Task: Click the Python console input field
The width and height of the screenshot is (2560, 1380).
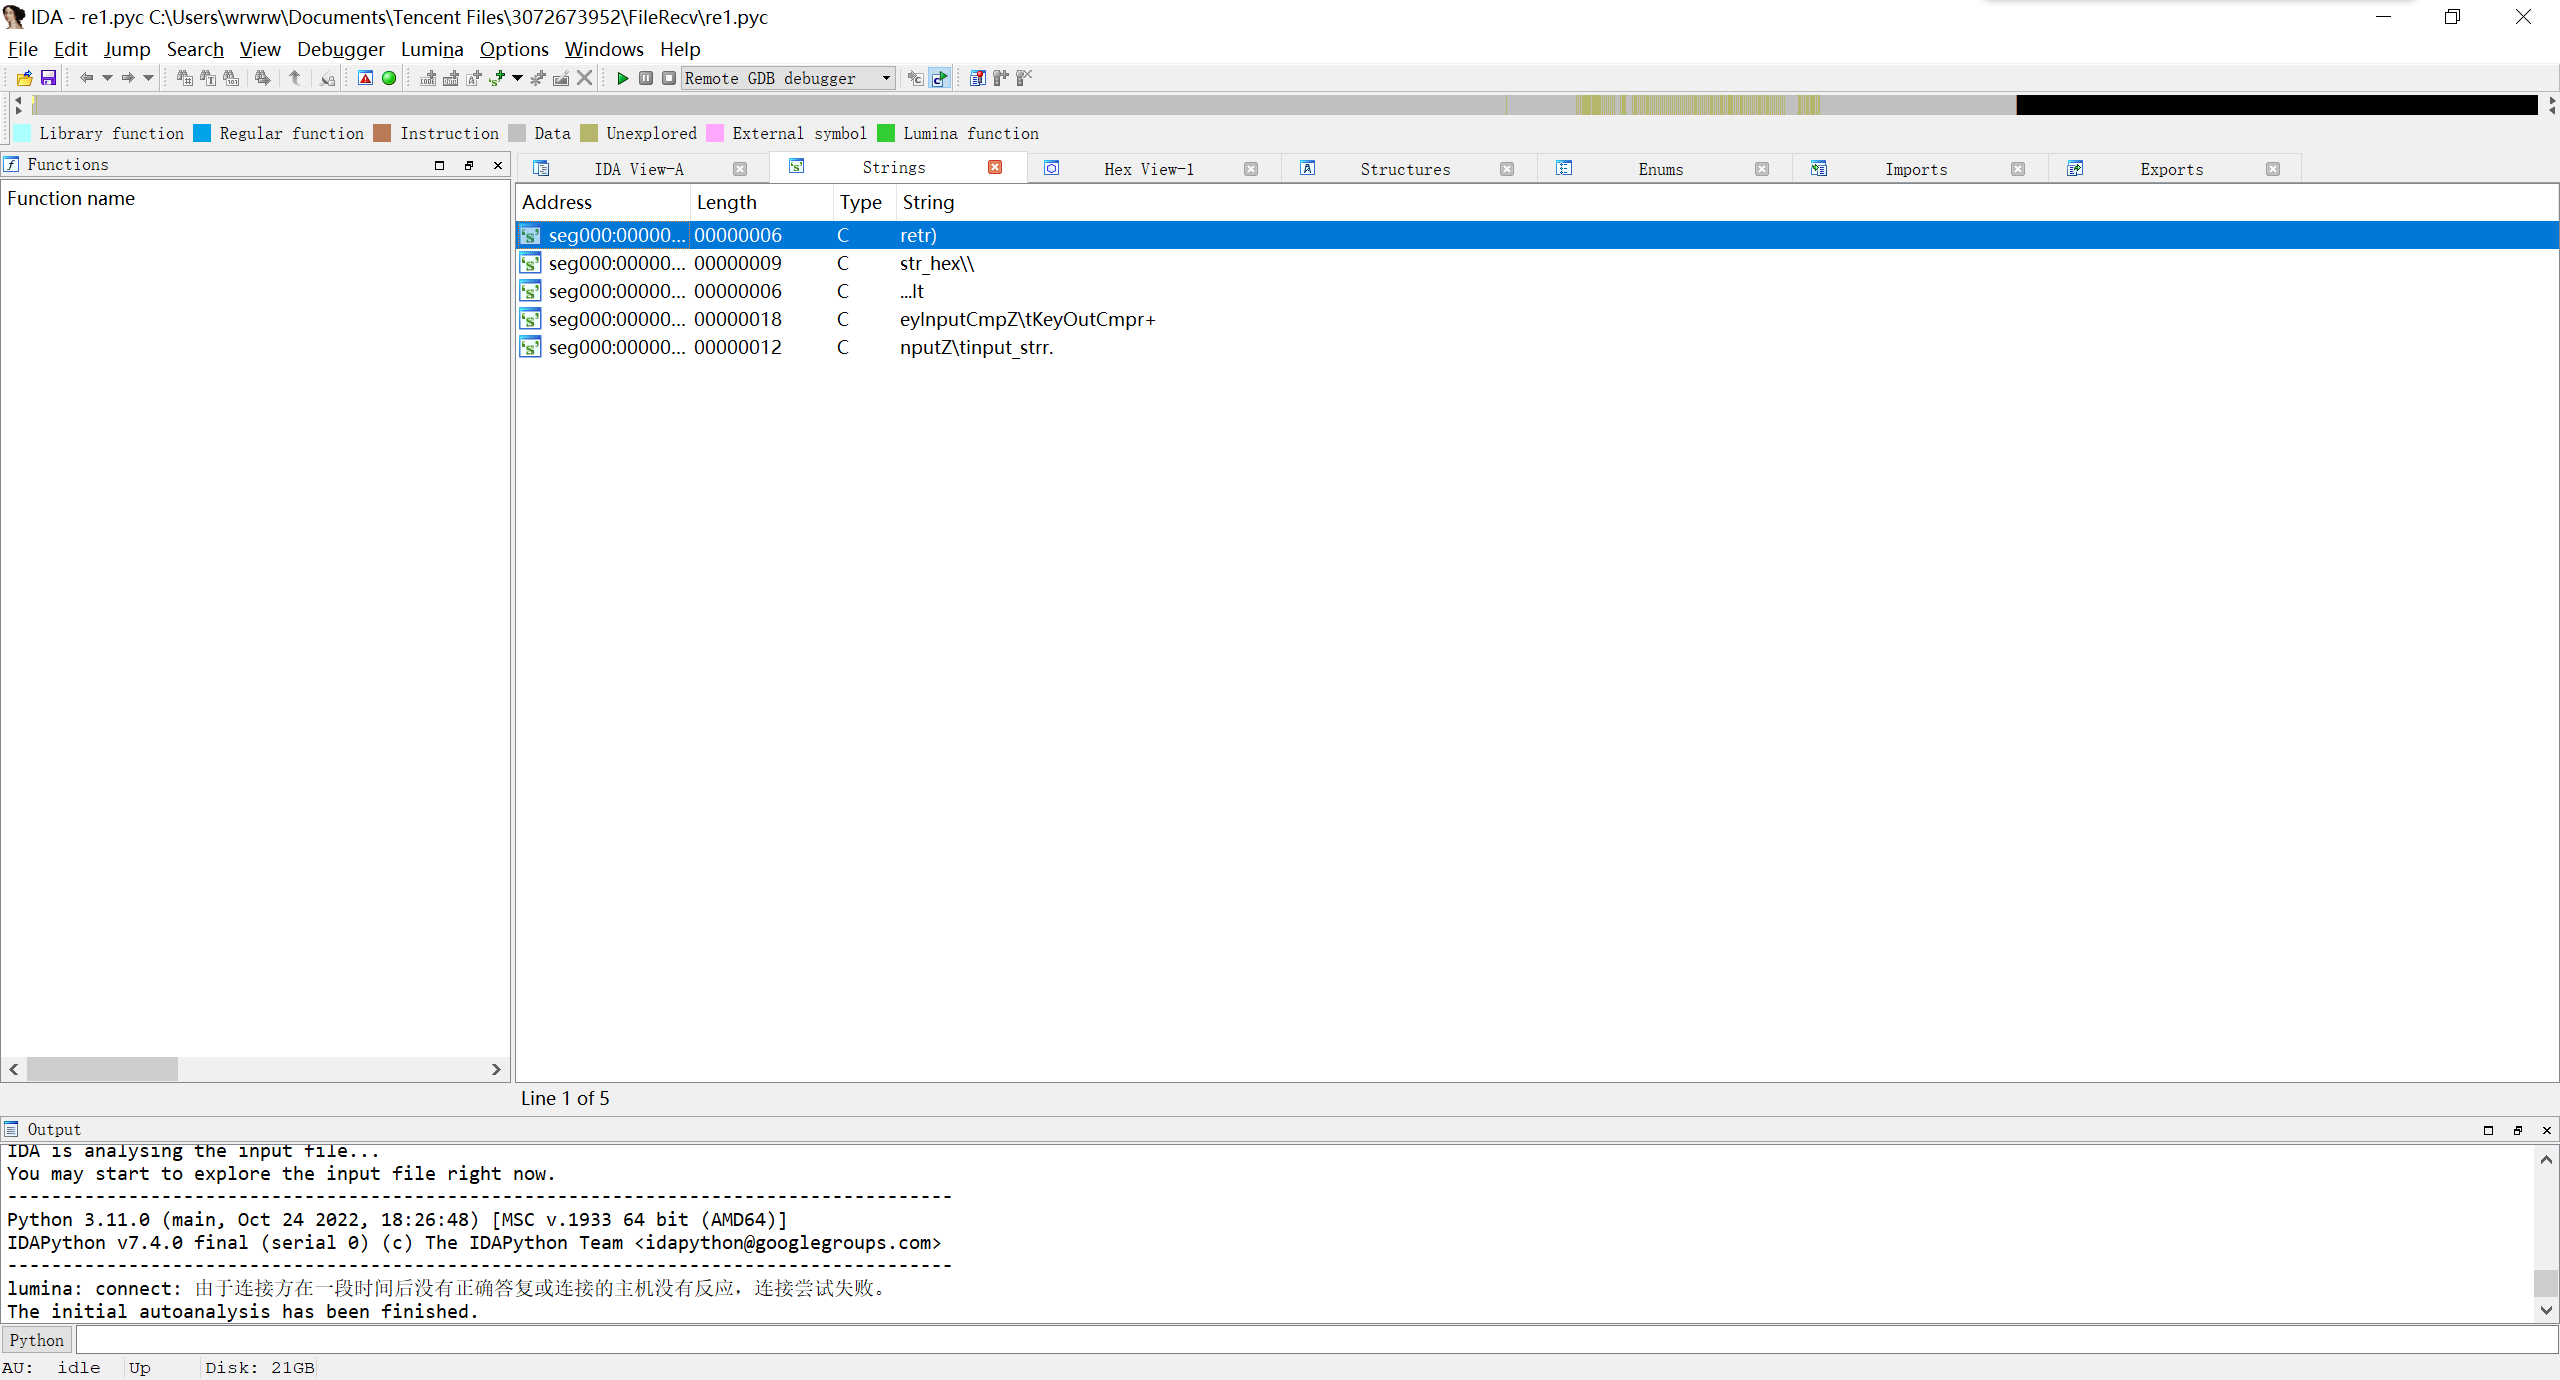Action: (1300, 1340)
